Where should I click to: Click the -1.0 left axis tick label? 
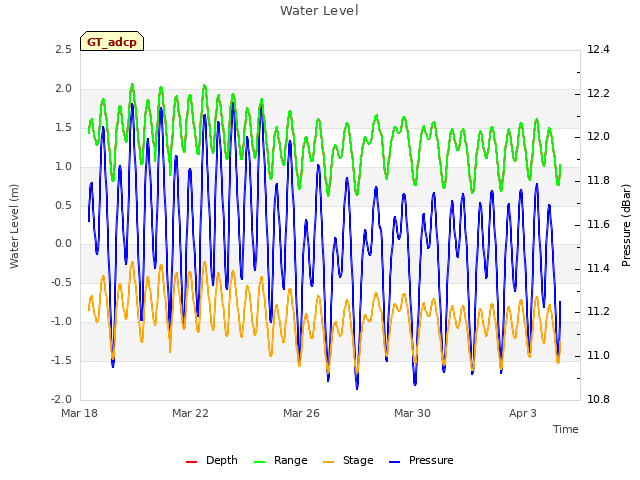point(61,322)
